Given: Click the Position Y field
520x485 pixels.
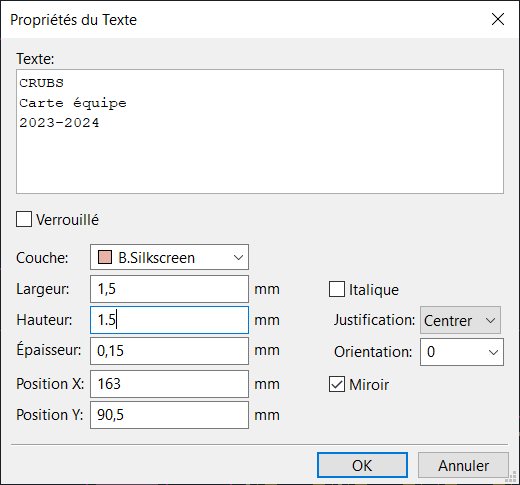Looking at the screenshot, I should 169,415.
